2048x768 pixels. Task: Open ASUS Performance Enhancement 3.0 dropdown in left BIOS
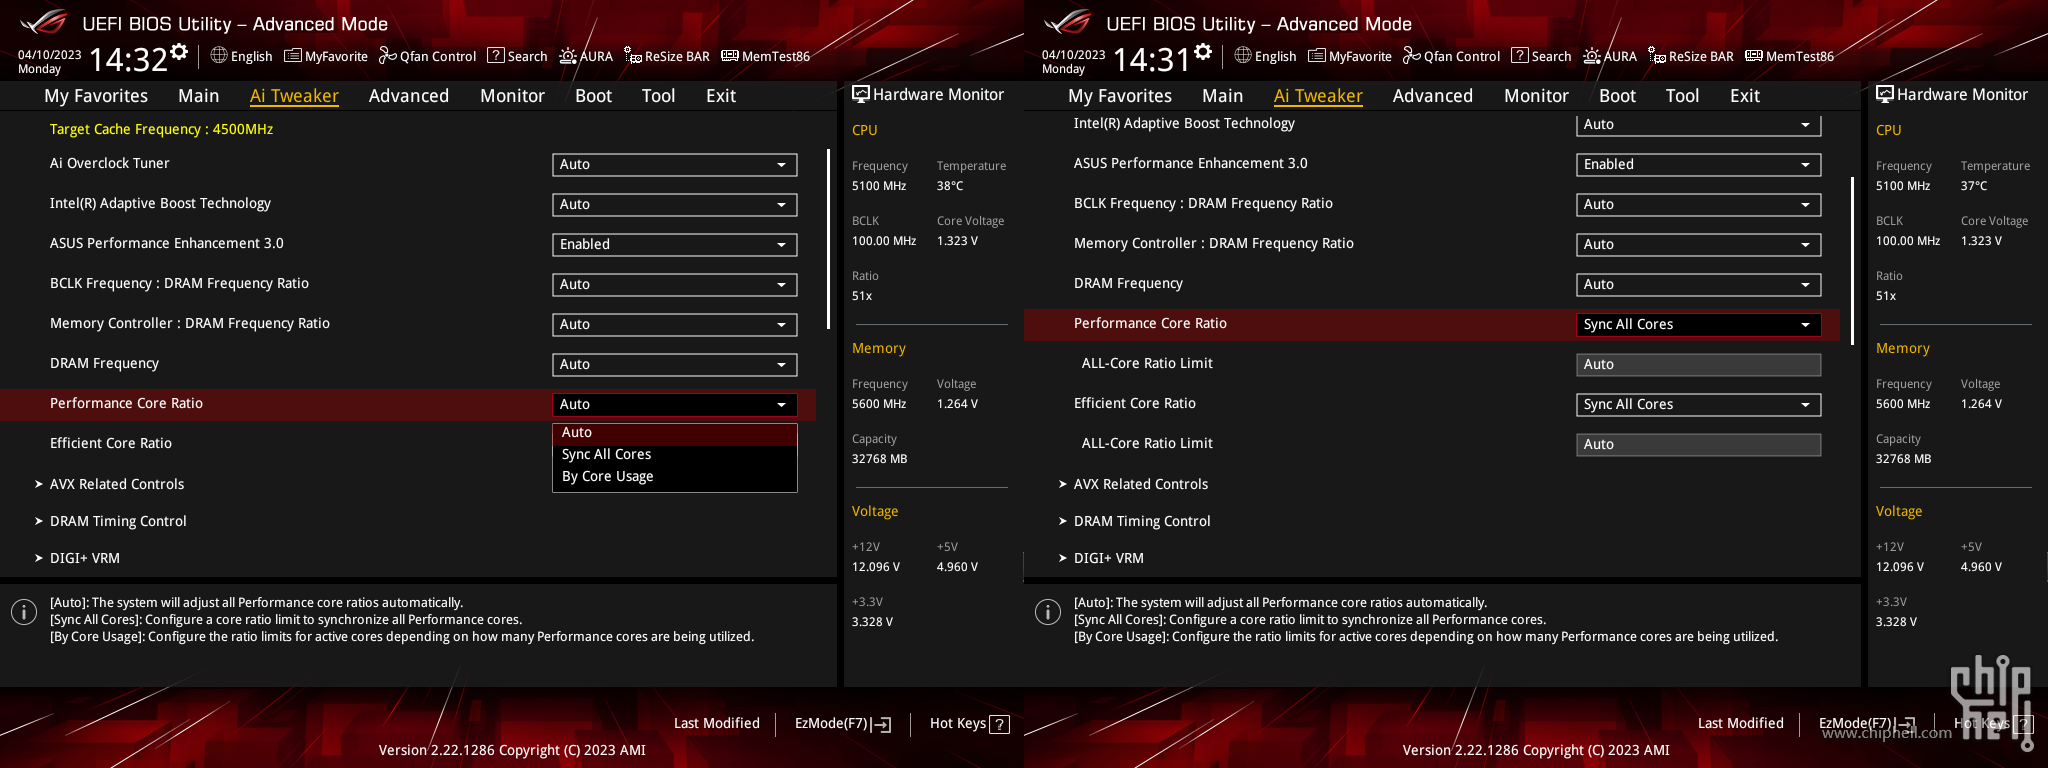tap(675, 244)
